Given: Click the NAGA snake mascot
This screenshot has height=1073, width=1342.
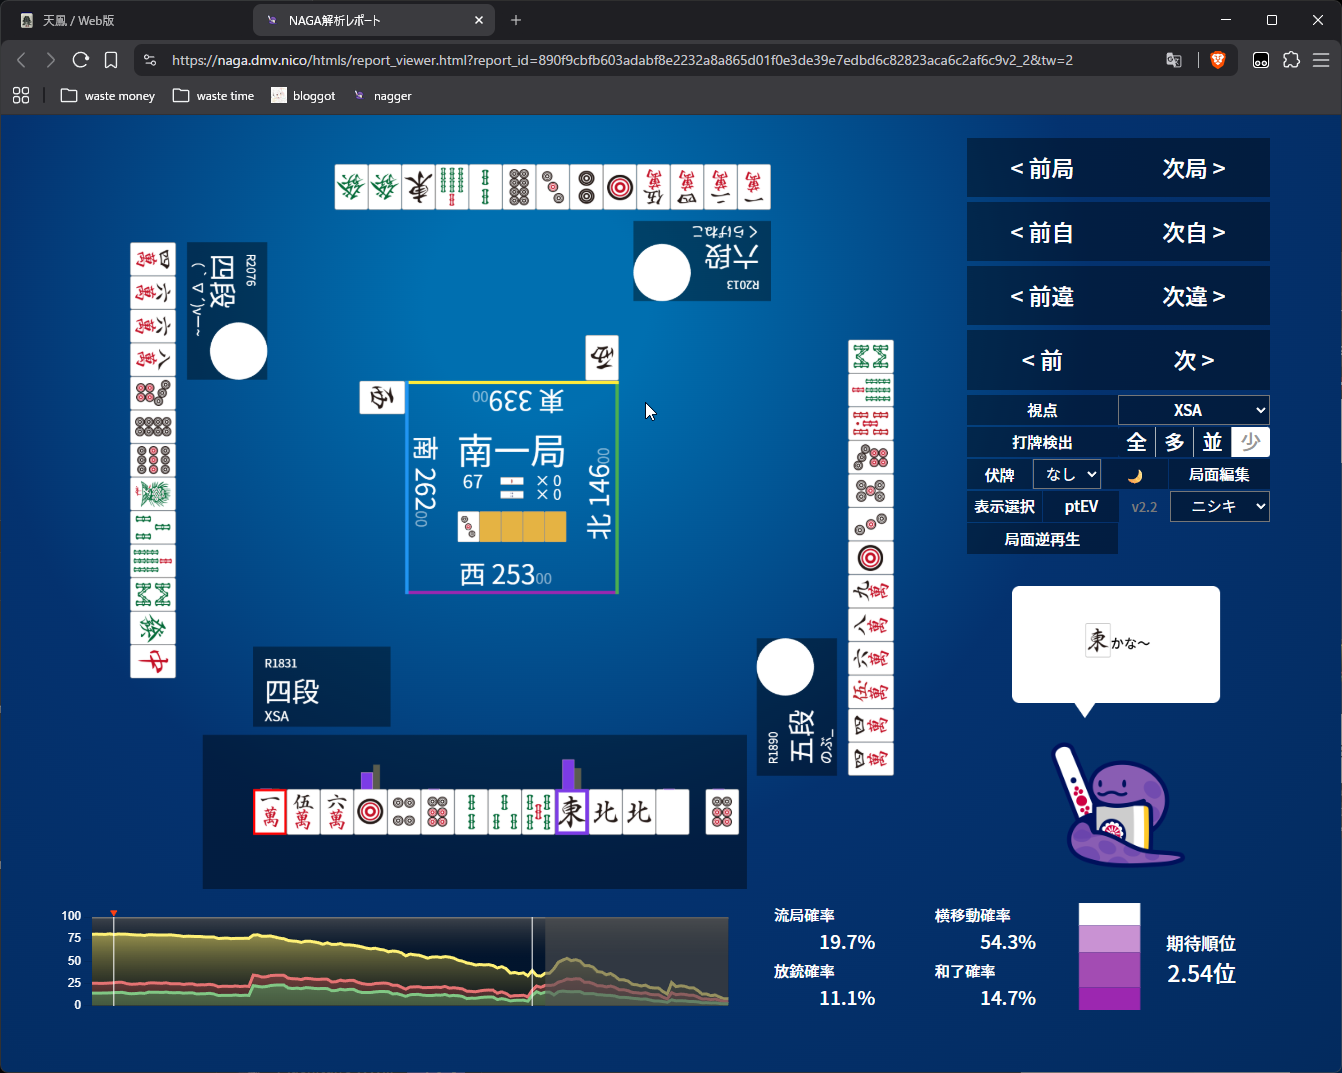Looking at the screenshot, I should 1118,804.
